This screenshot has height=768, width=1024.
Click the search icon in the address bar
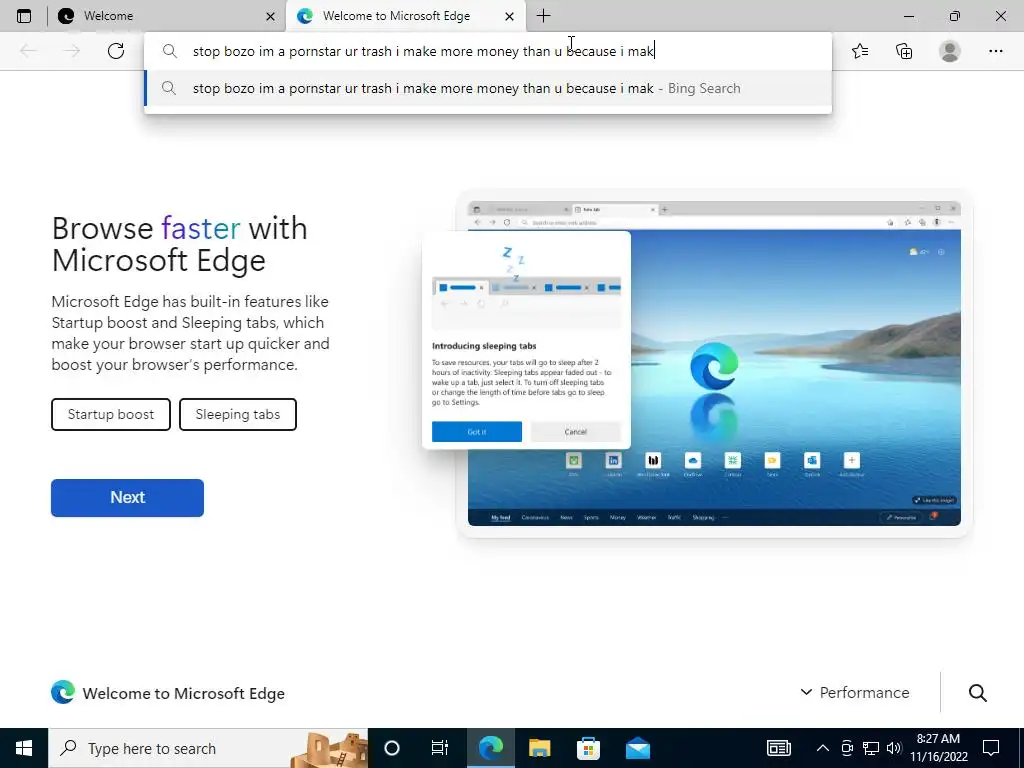pos(170,51)
